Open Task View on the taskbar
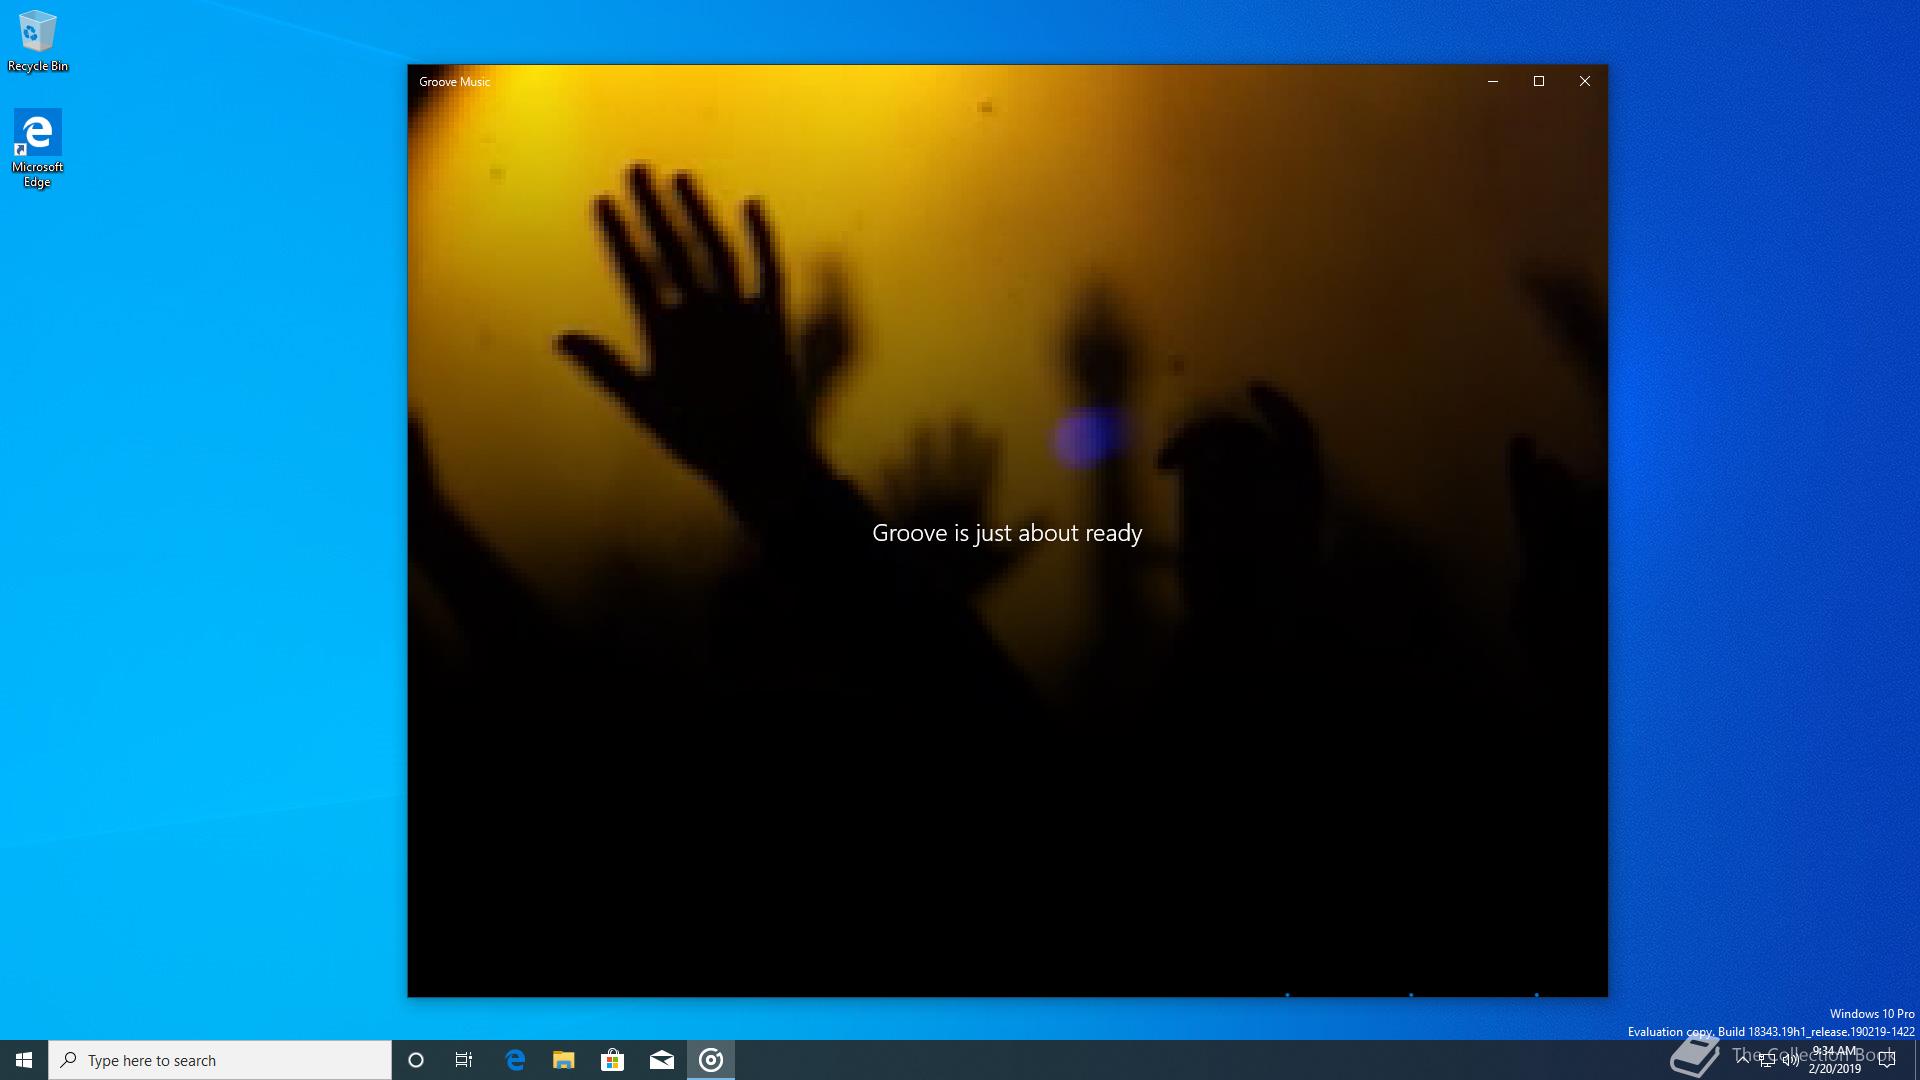The width and height of the screenshot is (1920, 1080). point(464,1060)
